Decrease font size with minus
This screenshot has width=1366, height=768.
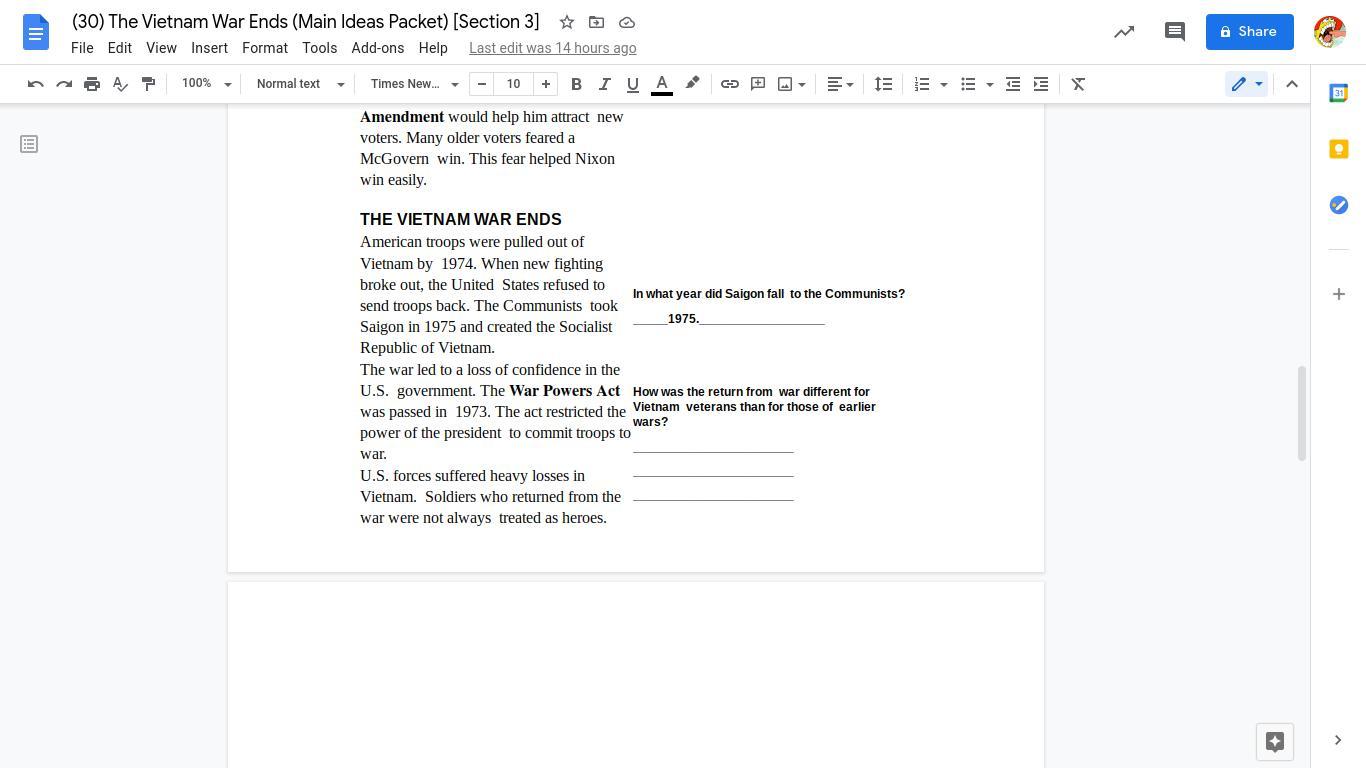[x=482, y=84]
